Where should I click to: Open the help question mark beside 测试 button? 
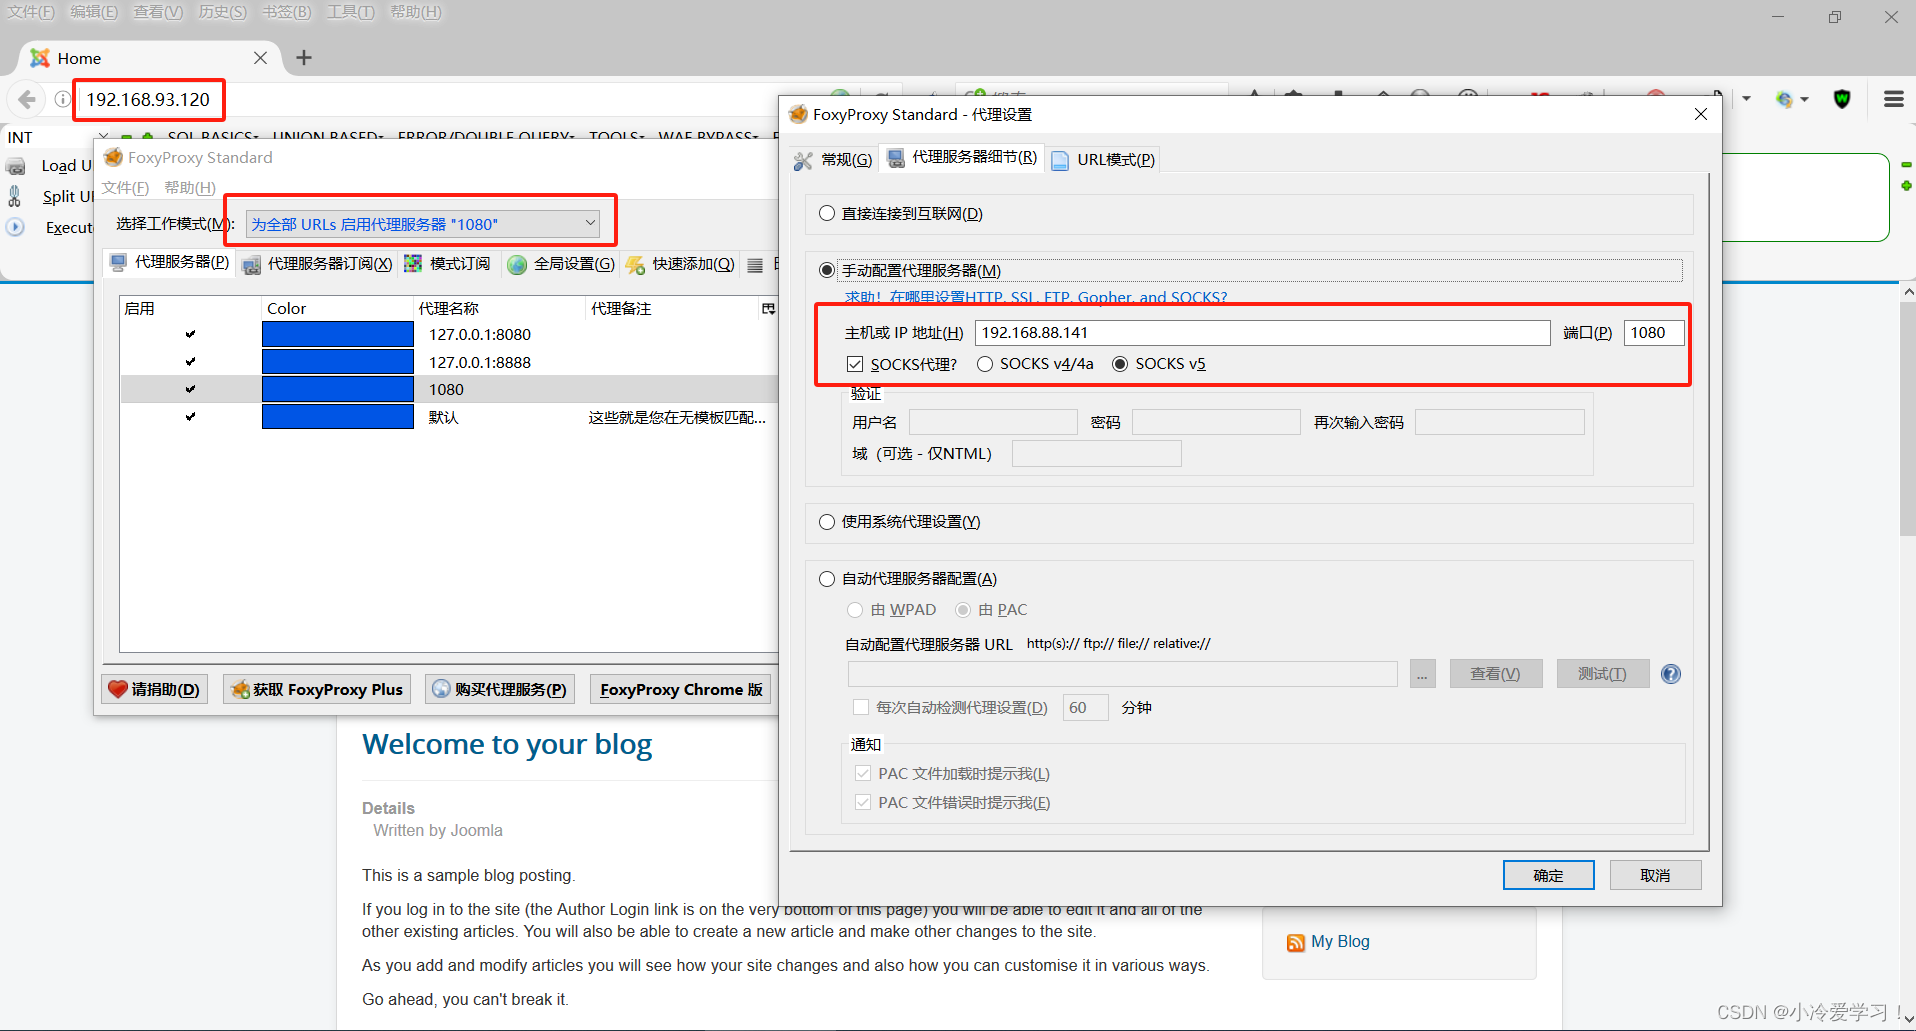1670,674
